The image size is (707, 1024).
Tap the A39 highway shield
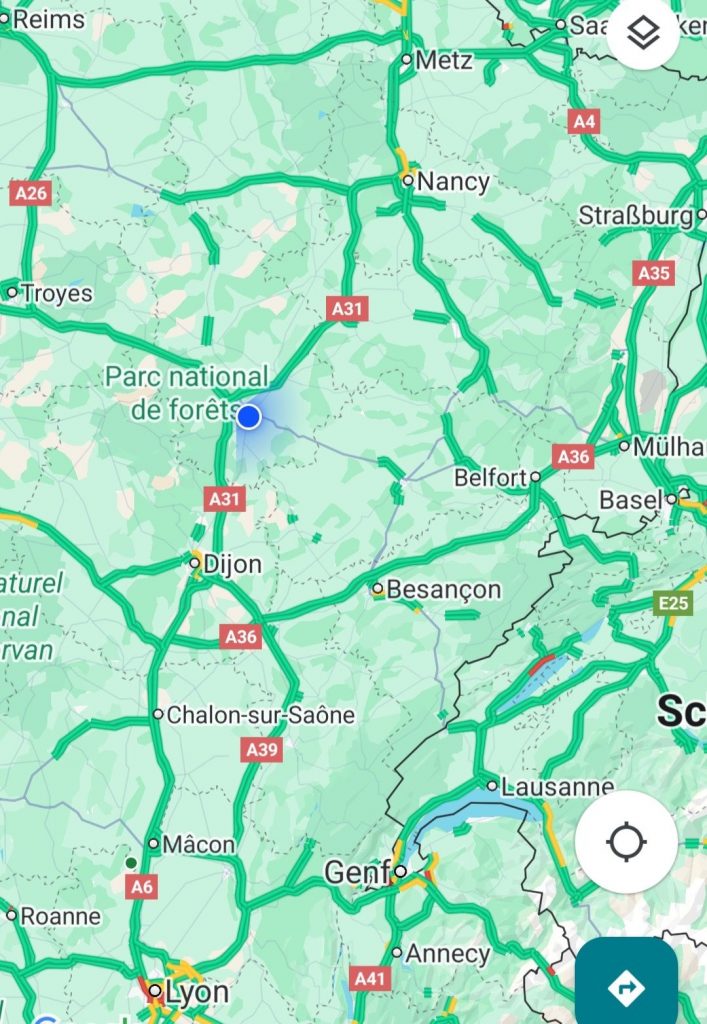pos(262,749)
